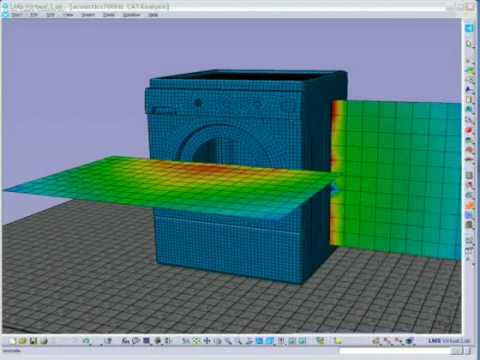Click the red sphere icon in right toolbar

click(469, 130)
